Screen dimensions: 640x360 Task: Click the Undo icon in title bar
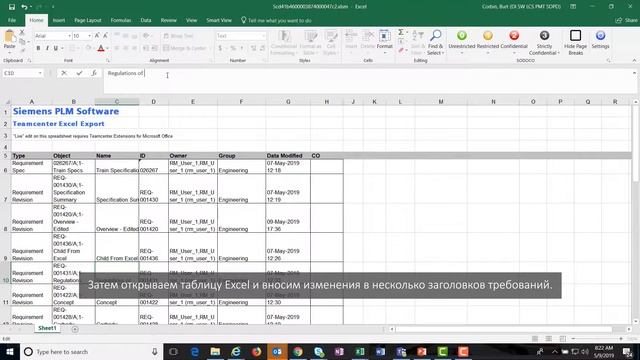pyautogui.click(x=24, y=7)
